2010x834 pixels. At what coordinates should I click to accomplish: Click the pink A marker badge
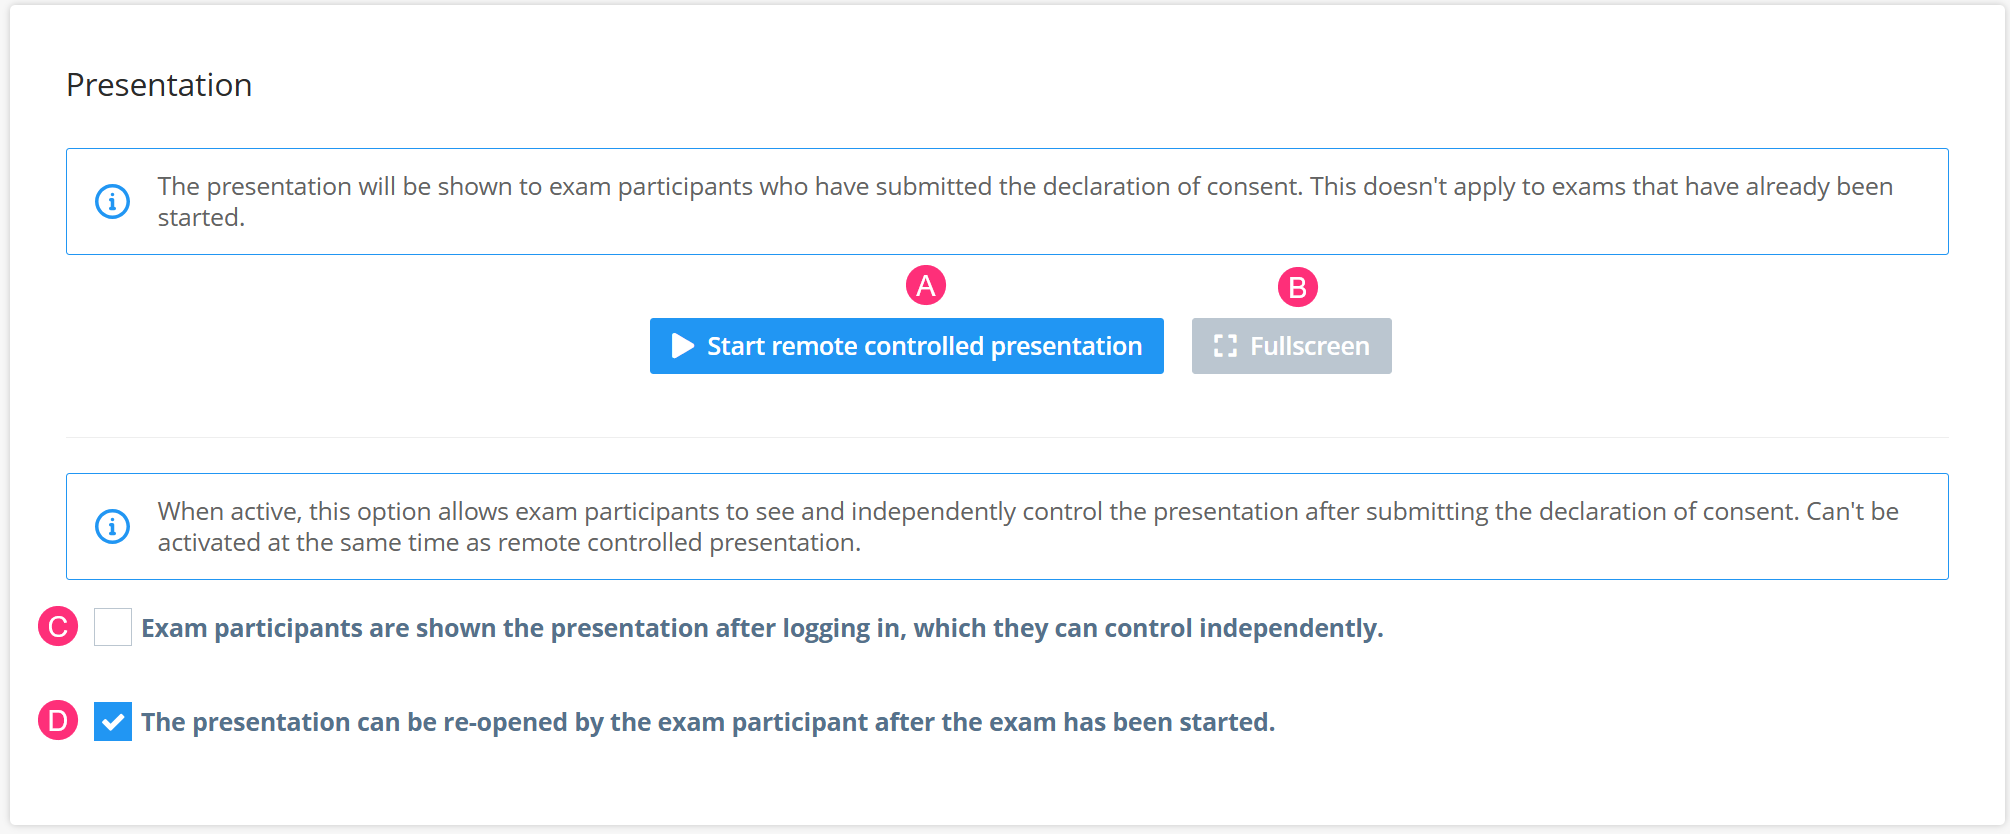(x=925, y=284)
